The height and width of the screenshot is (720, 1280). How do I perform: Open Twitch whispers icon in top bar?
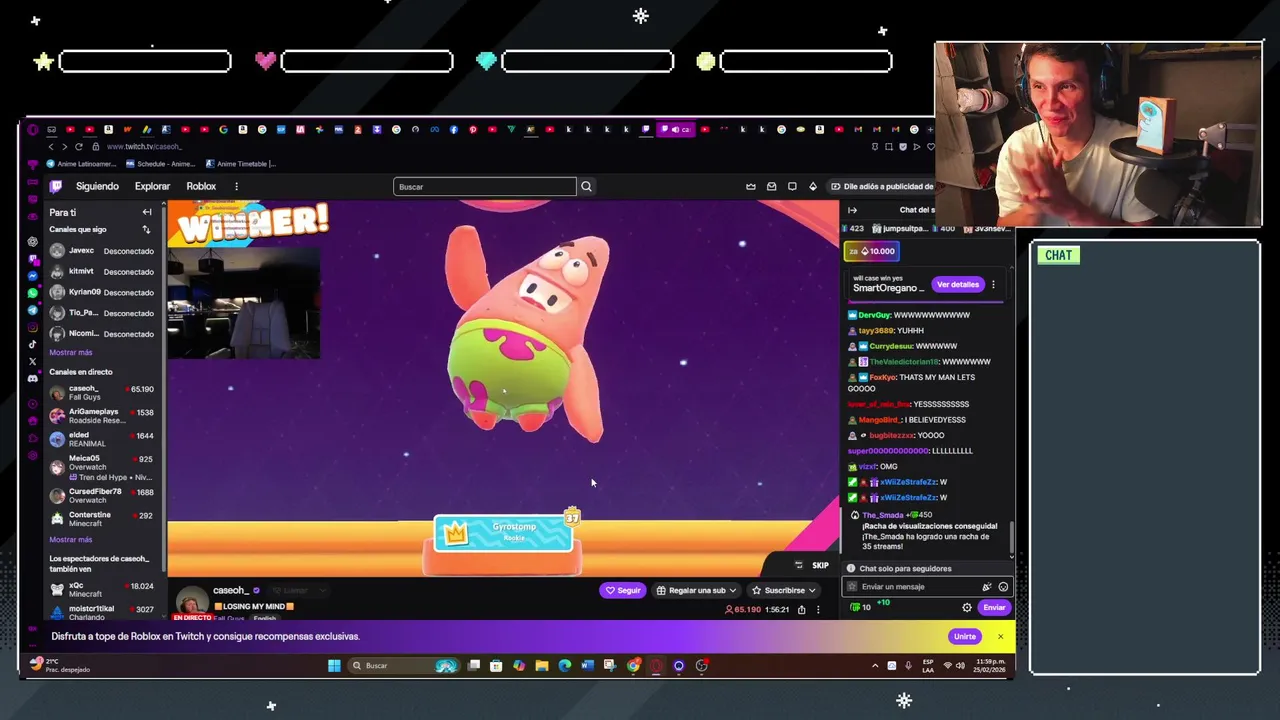pos(792,186)
